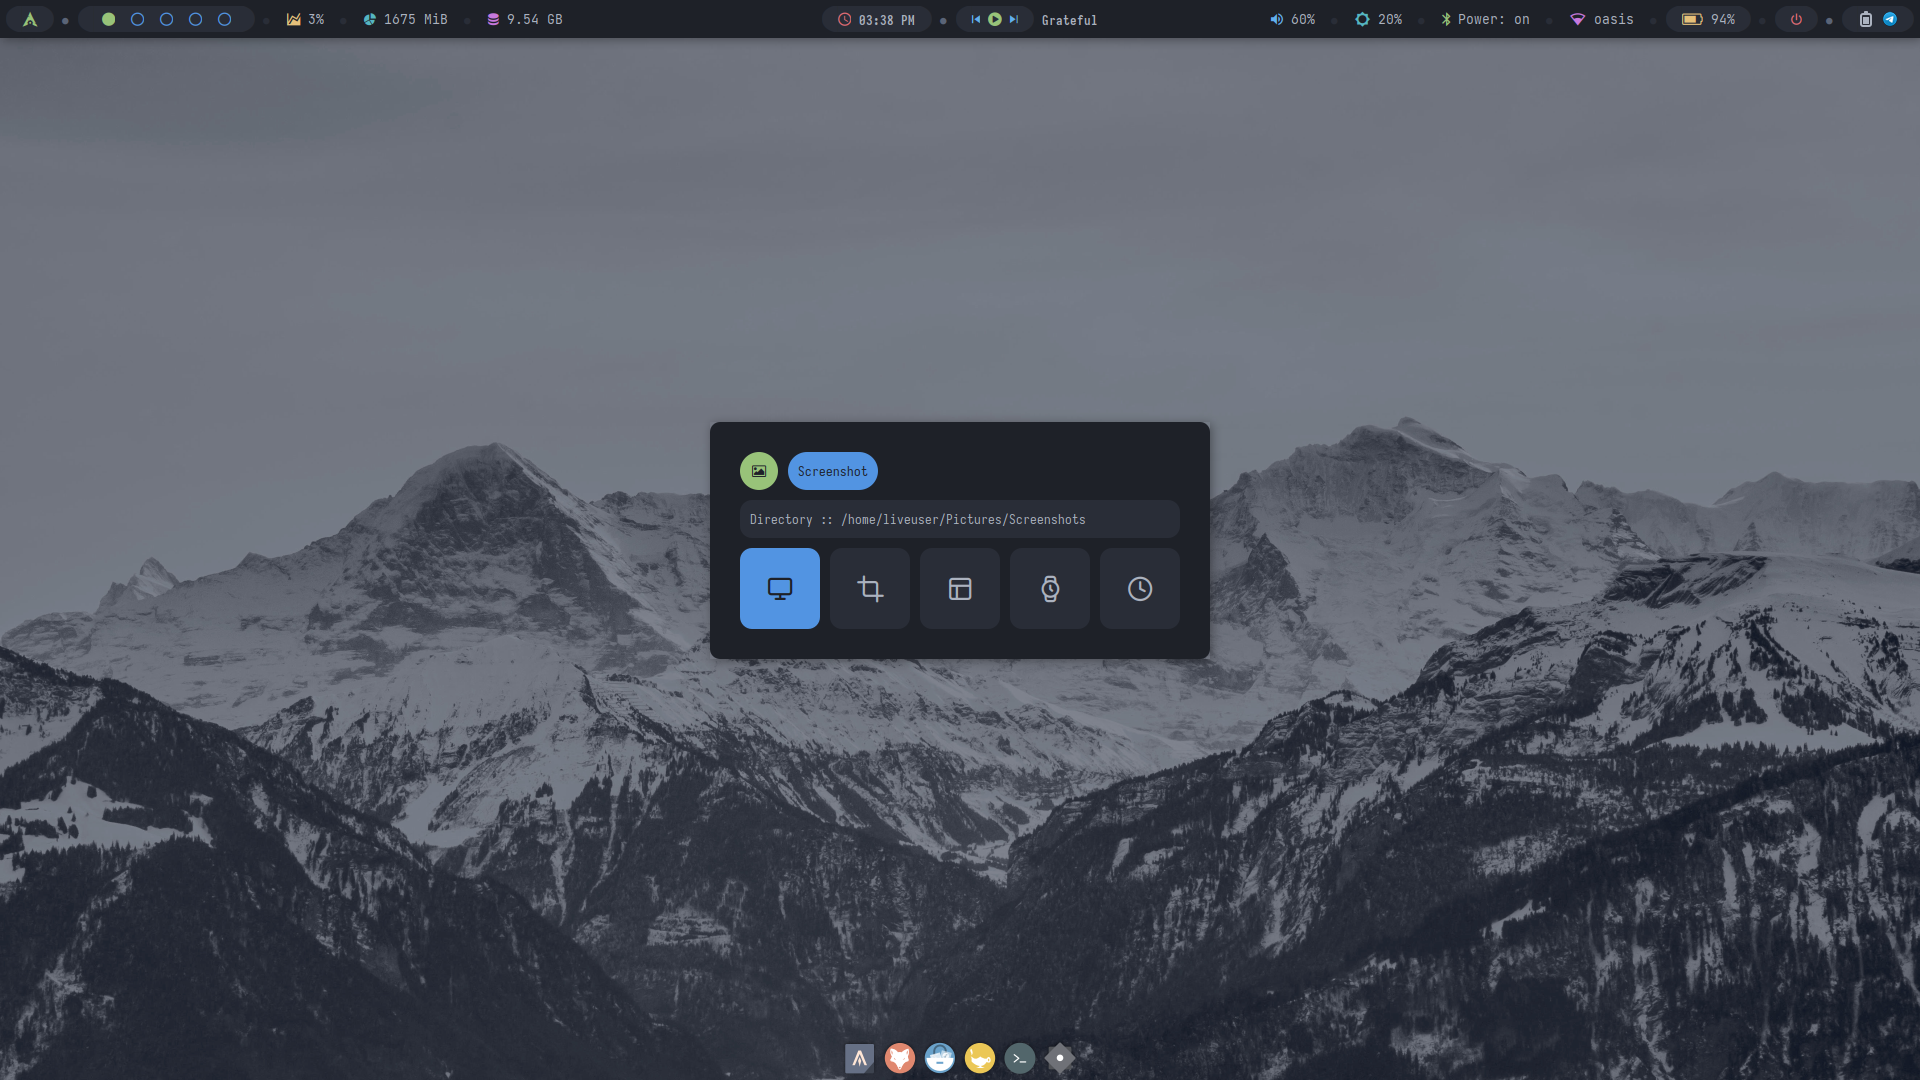This screenshot has width=1920, height=1080.
Task: Click the Bluetooth Power on indicator
Action: pyautogui.click(x=1485, y=19)
